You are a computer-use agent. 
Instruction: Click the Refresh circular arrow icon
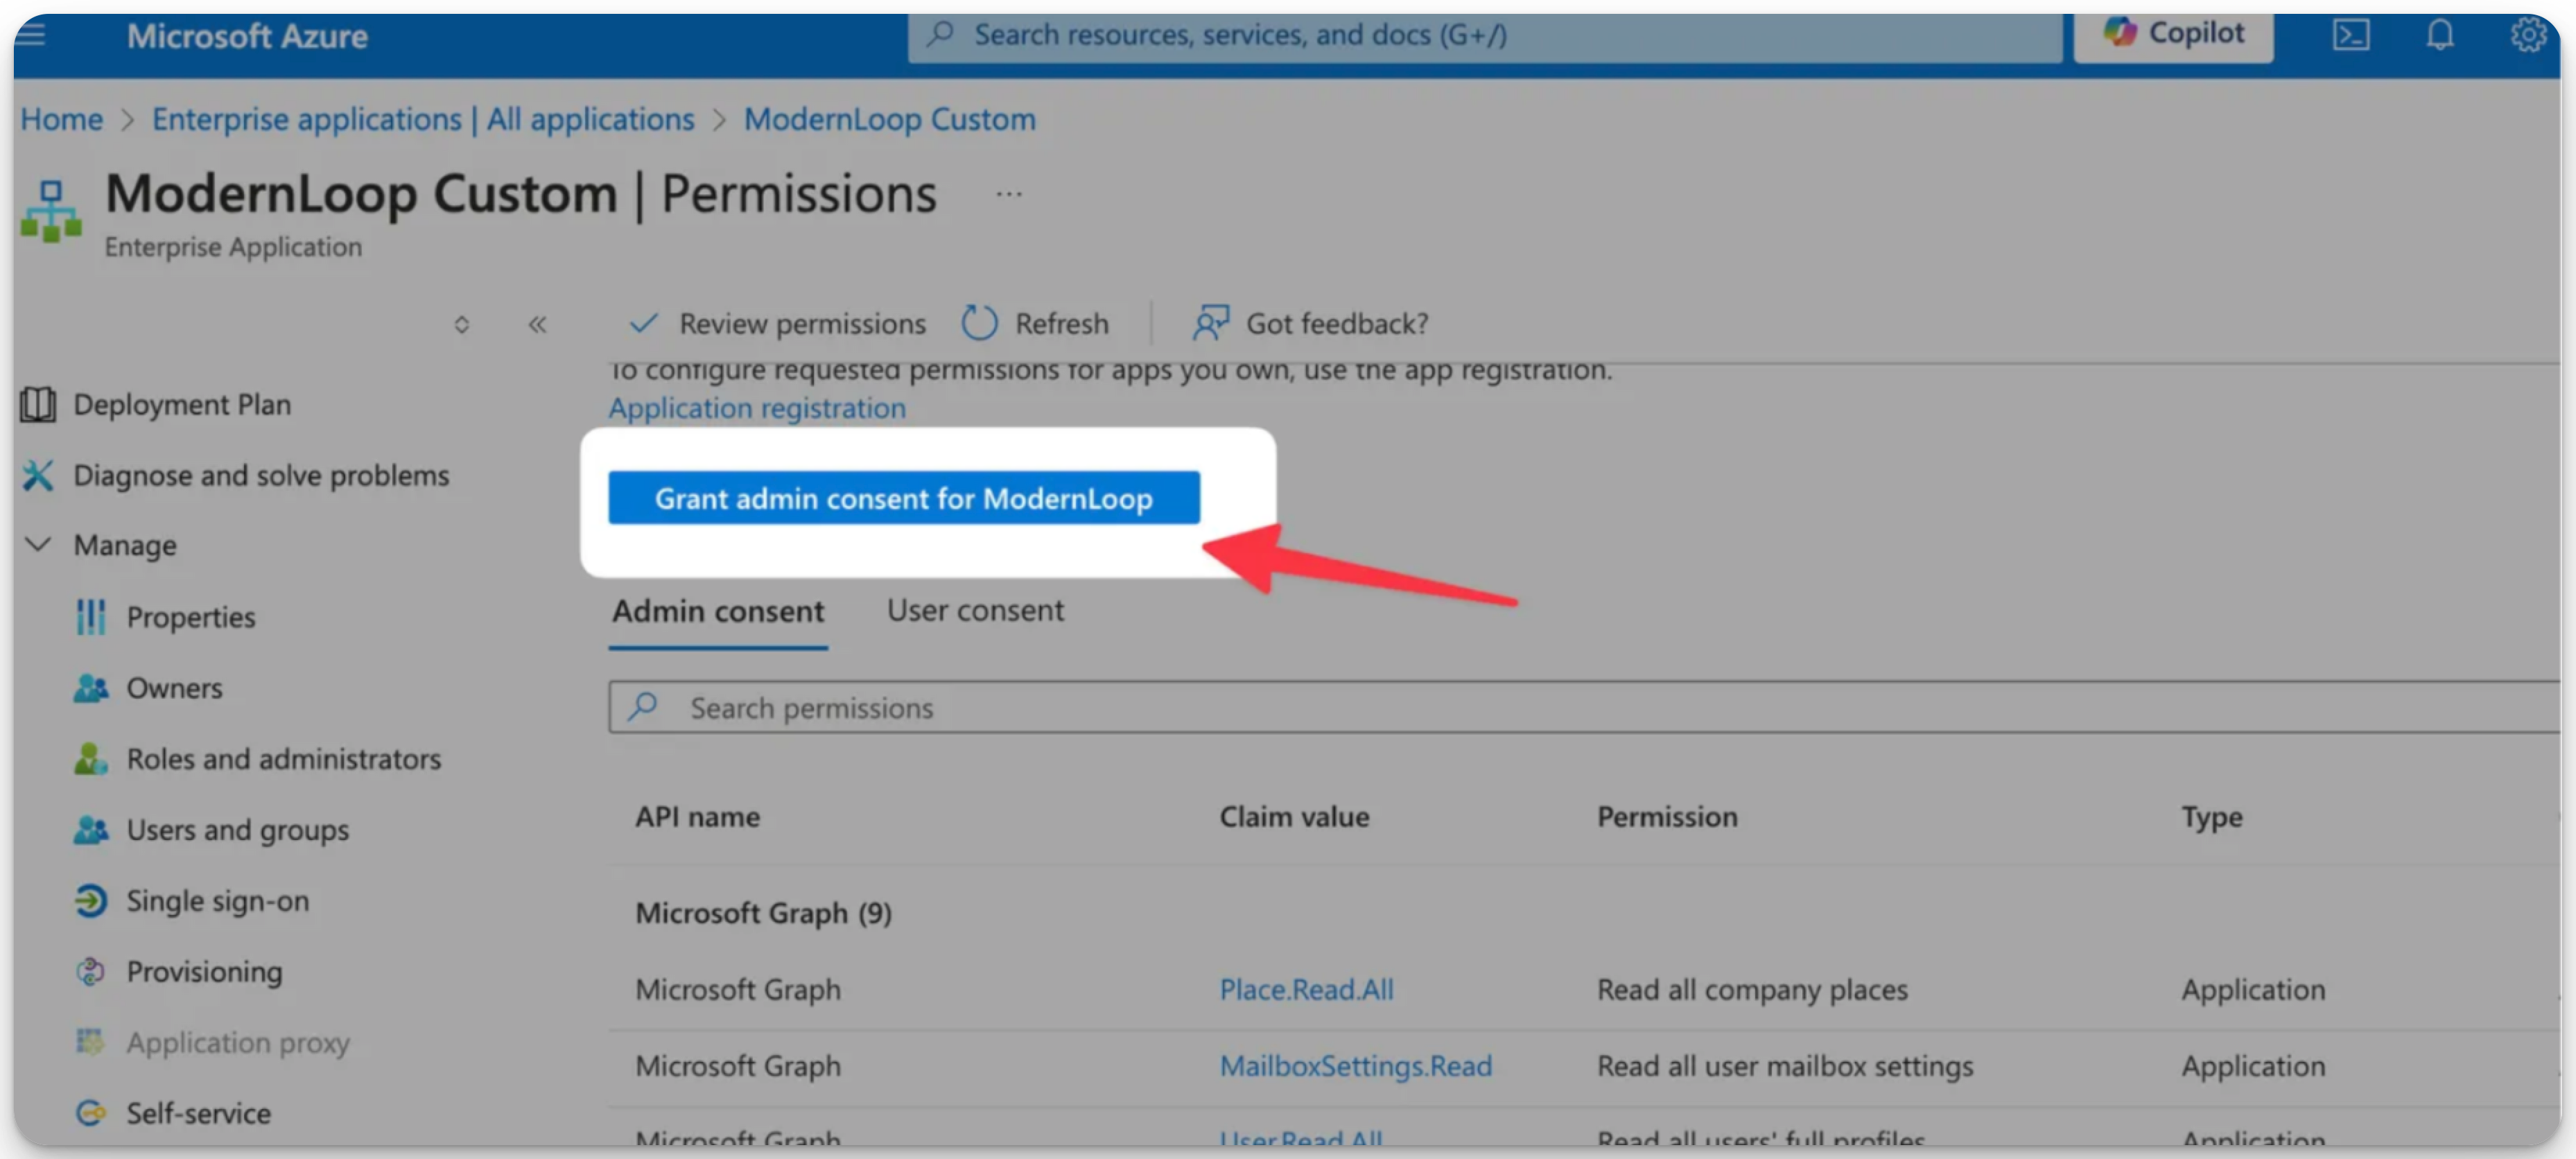click(979, 323)
